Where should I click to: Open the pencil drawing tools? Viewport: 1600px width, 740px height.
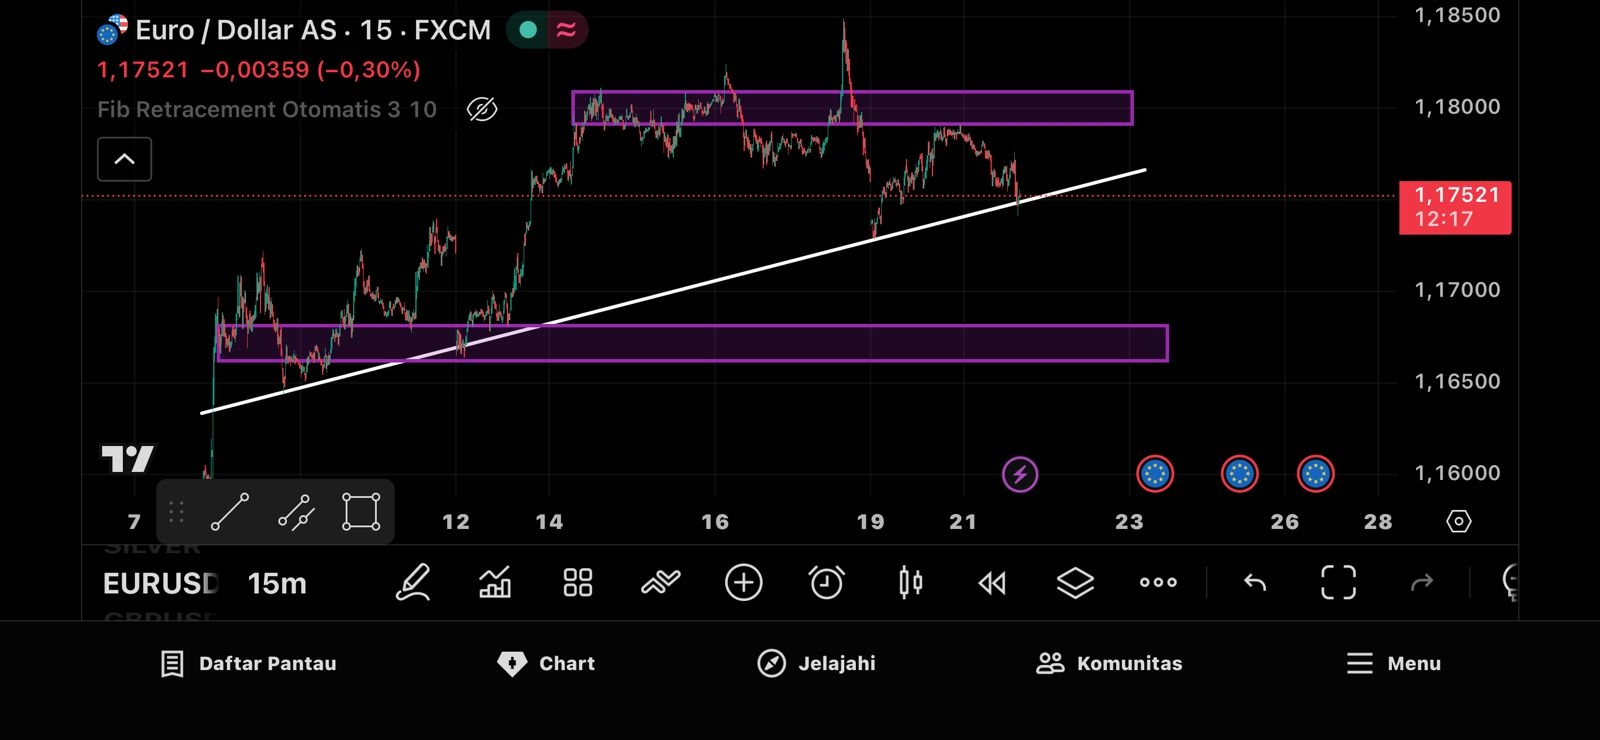point(413,582)
